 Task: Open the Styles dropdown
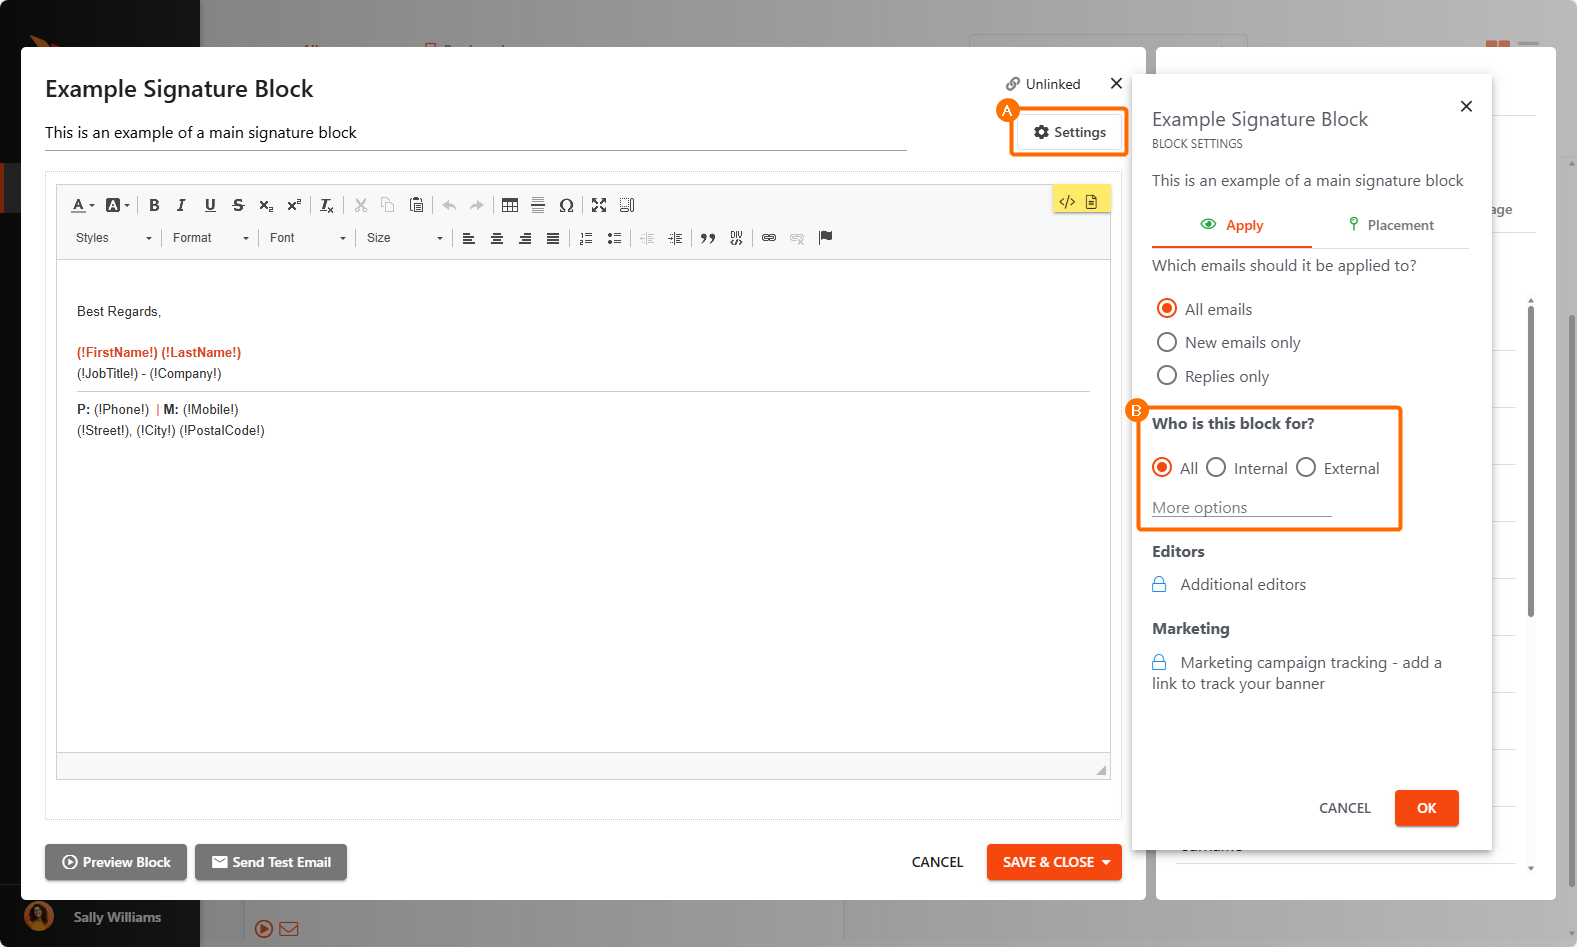pyautogui.click(x=113, y=238)
